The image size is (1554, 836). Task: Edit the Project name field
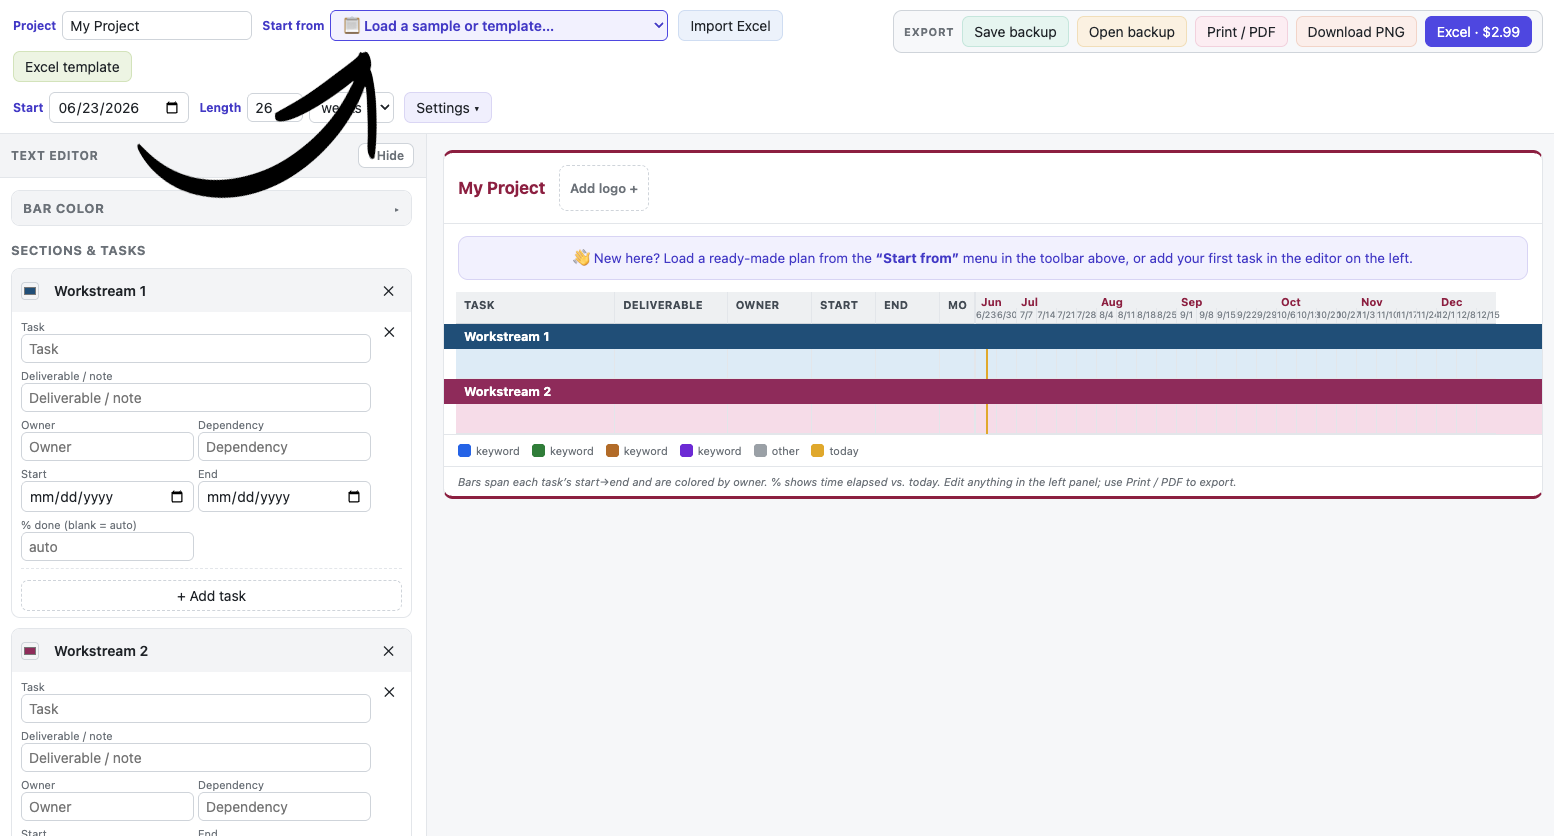coord(157,26)
